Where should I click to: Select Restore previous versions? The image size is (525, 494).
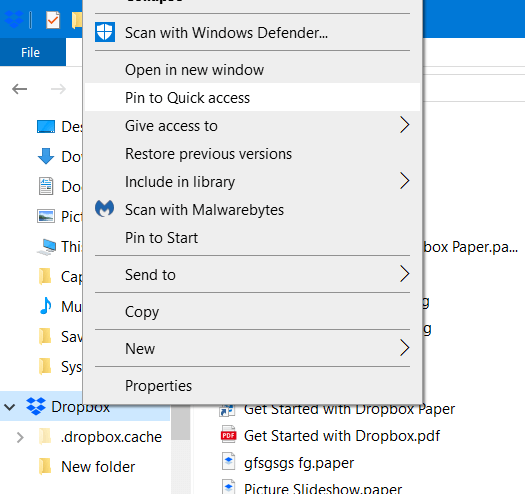point(252,154)
